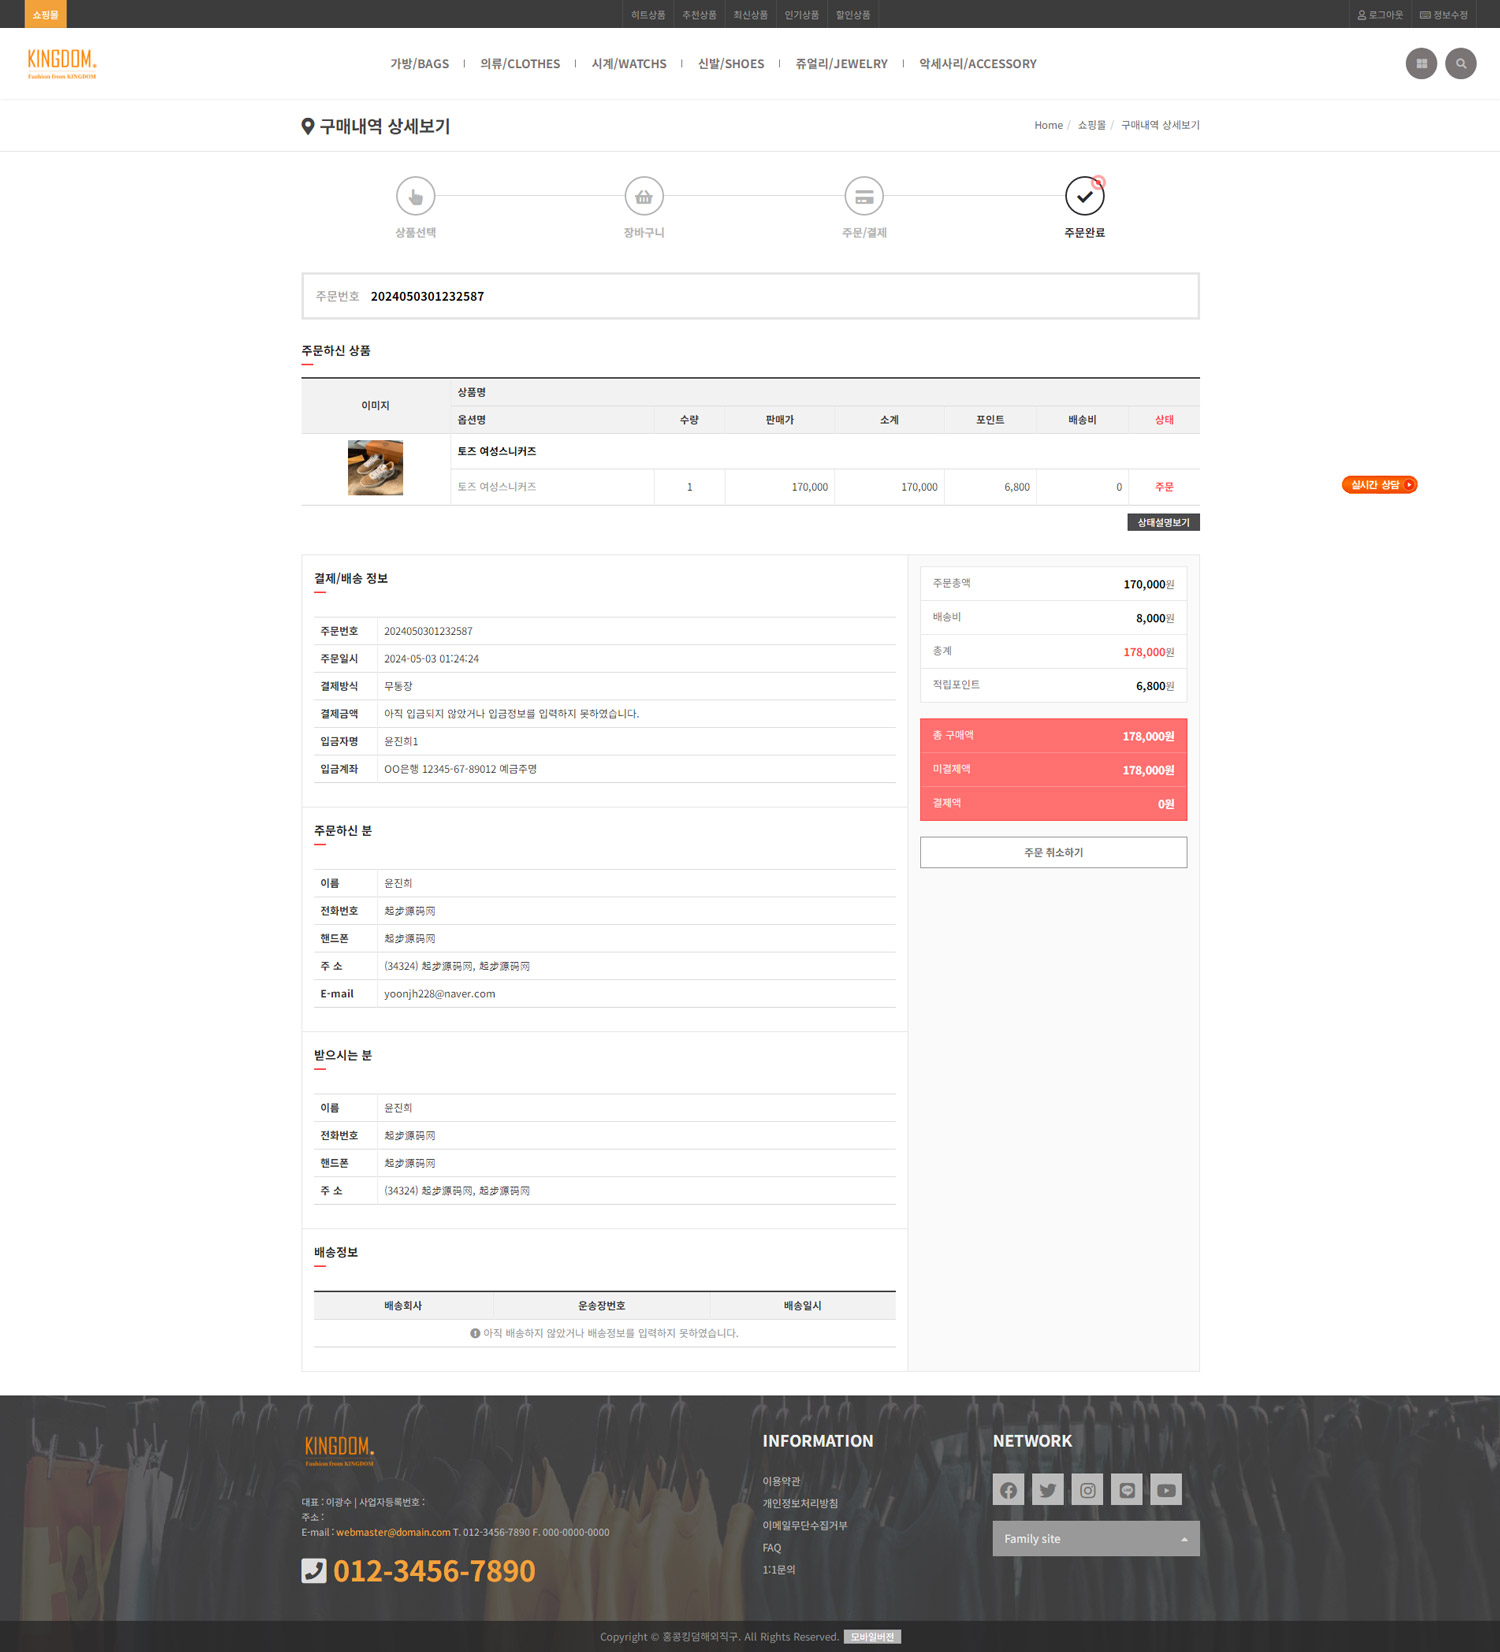Click the 무통장 payment method value
The height and width of the screenshot is (1652, 1500).
[x=398, y=687]
